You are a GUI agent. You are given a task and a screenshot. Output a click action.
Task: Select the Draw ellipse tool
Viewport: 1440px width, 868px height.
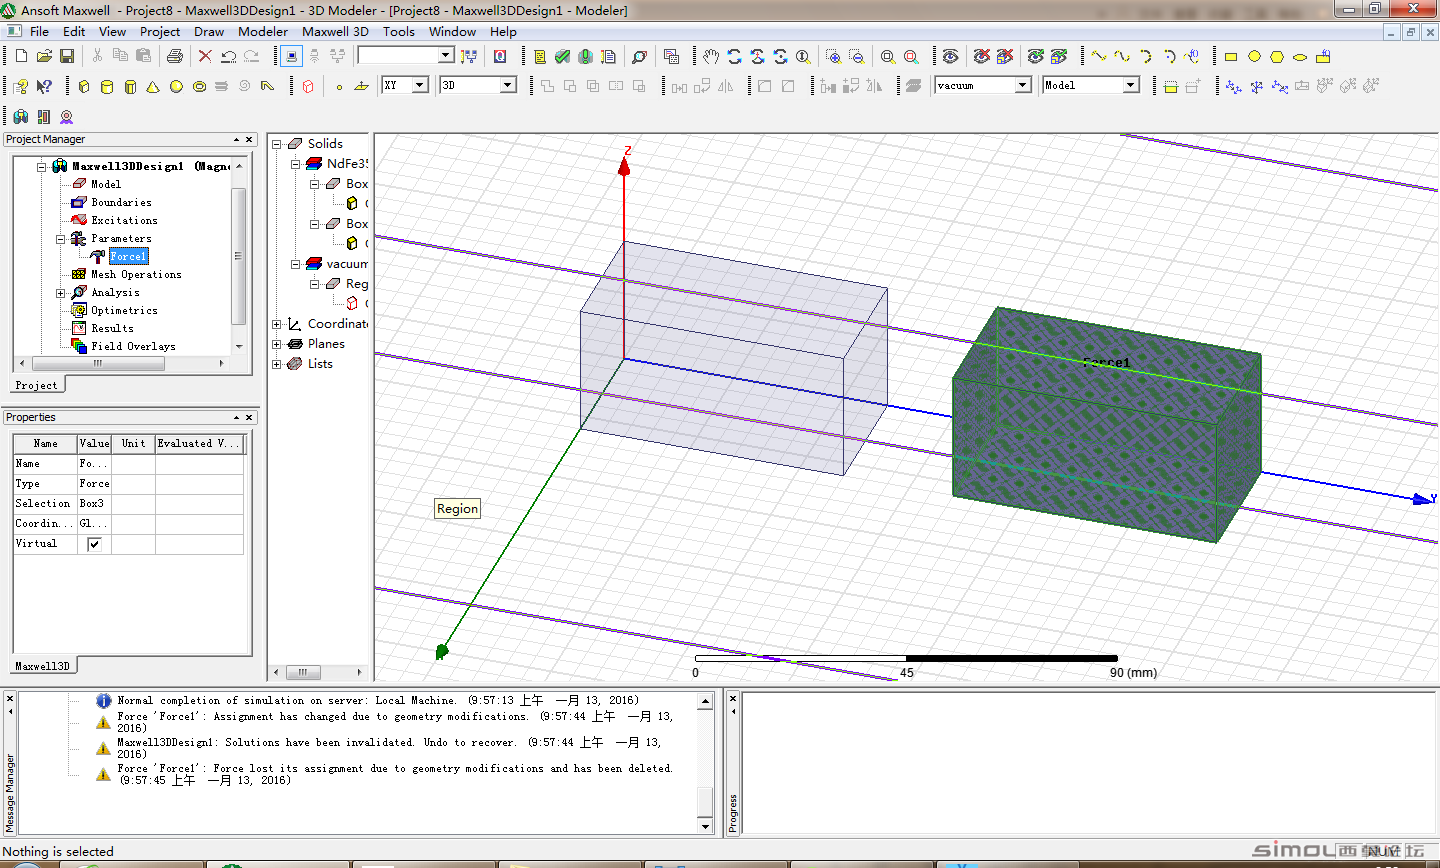click(x=1300, y=57)
